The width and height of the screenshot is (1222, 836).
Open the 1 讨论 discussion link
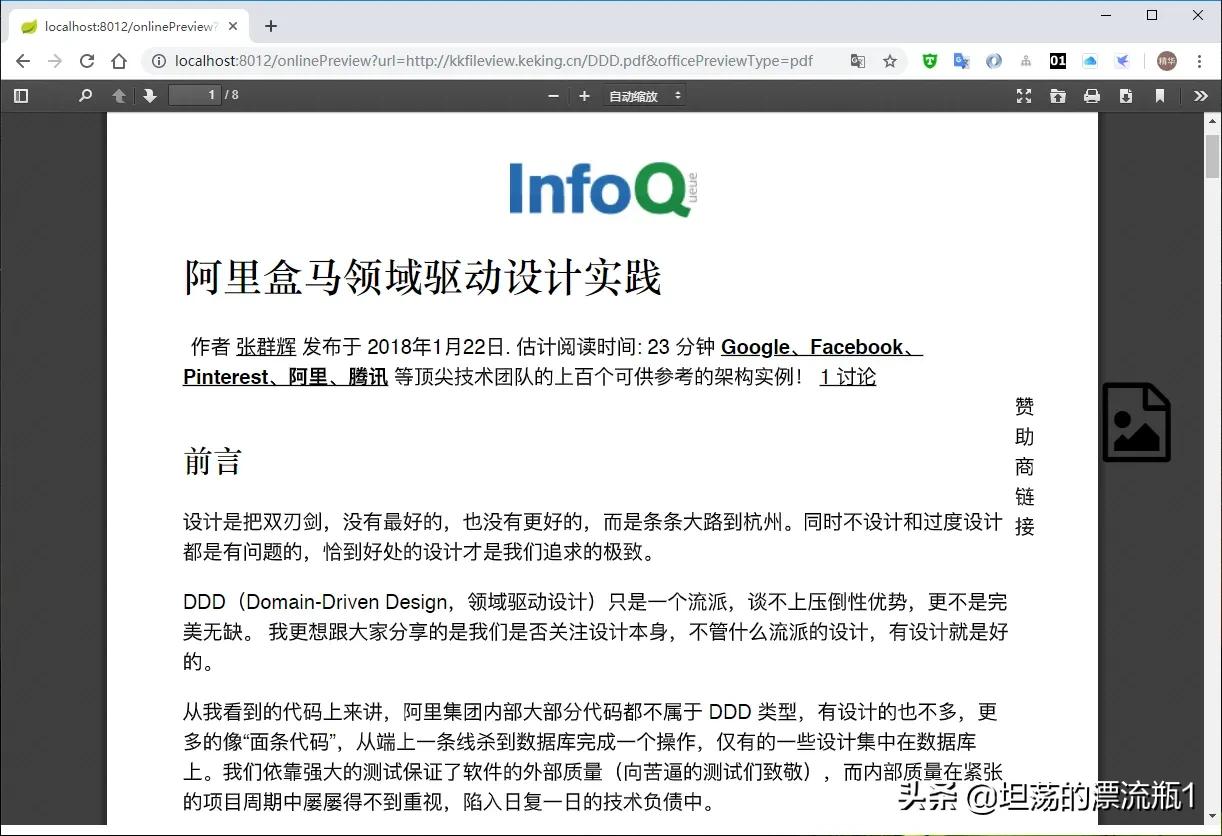tap(846, 377)
